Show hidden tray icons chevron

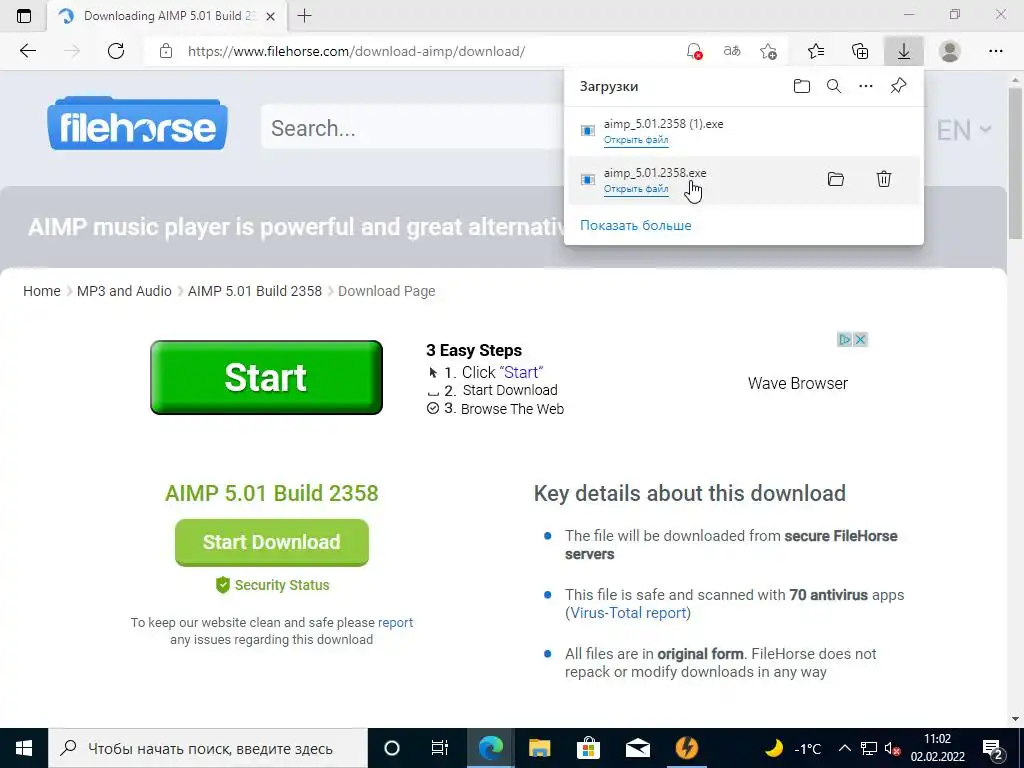[844, 748]
